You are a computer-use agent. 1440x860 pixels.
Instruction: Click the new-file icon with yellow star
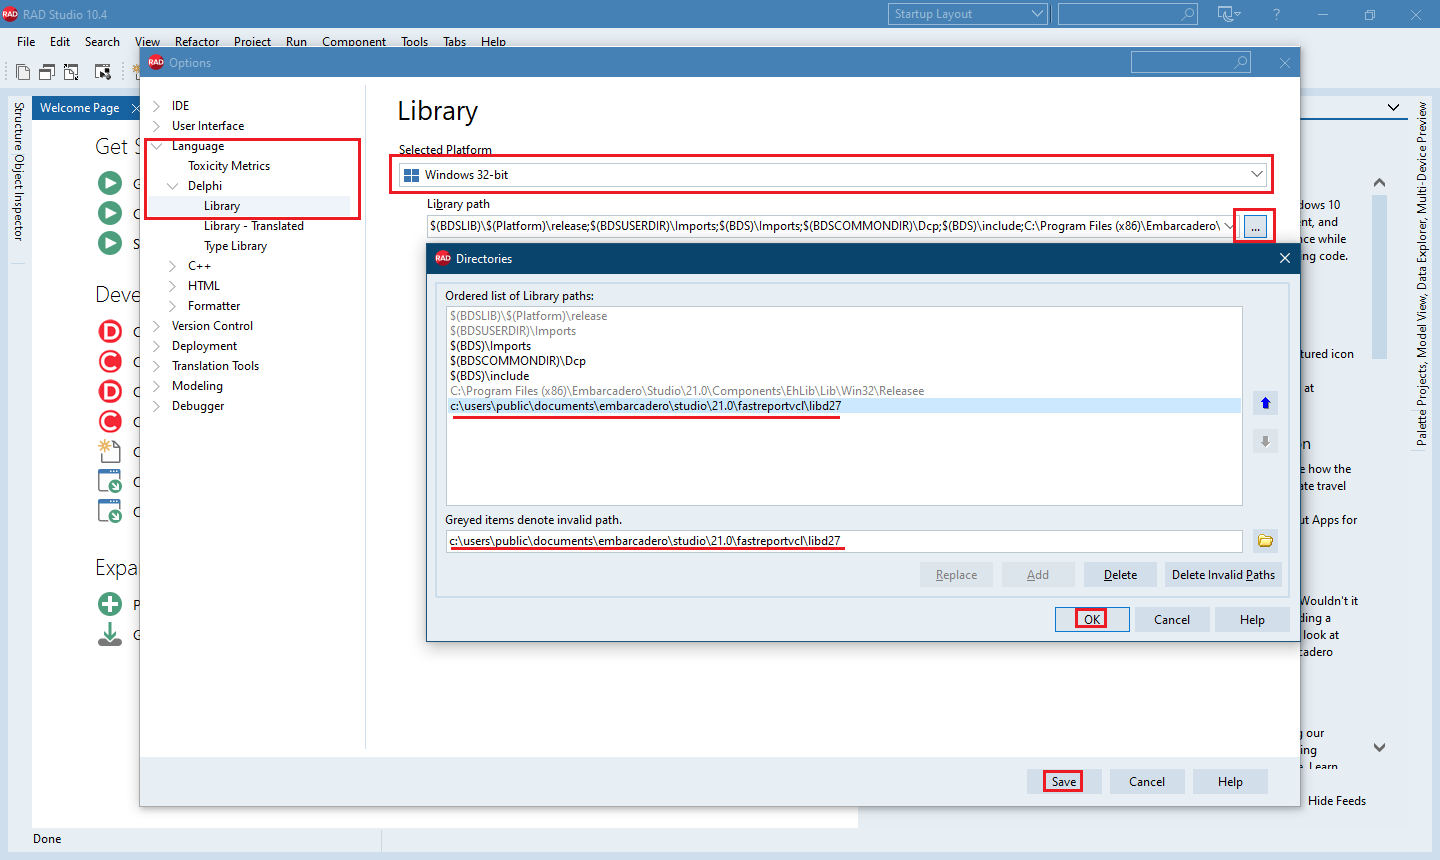pyautogui.click(x=110, y=450)
